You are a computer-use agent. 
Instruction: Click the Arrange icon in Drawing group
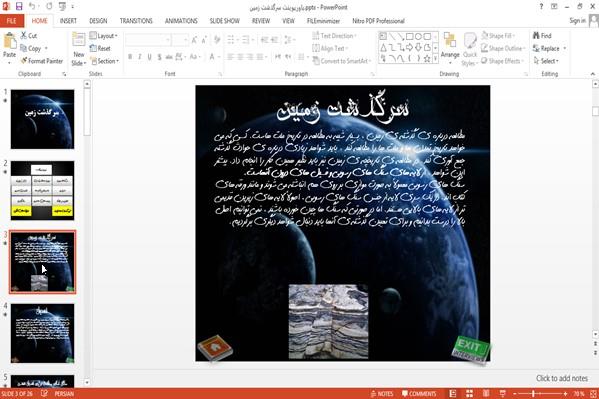coord(450,45)
